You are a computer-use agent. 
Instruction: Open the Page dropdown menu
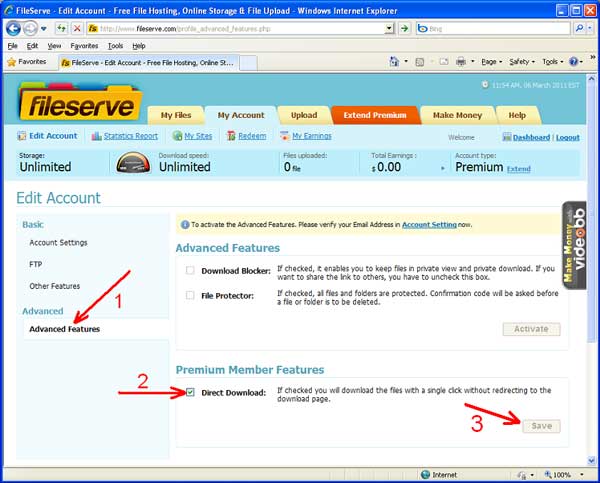pyautogui.click(x=491, y=62)
